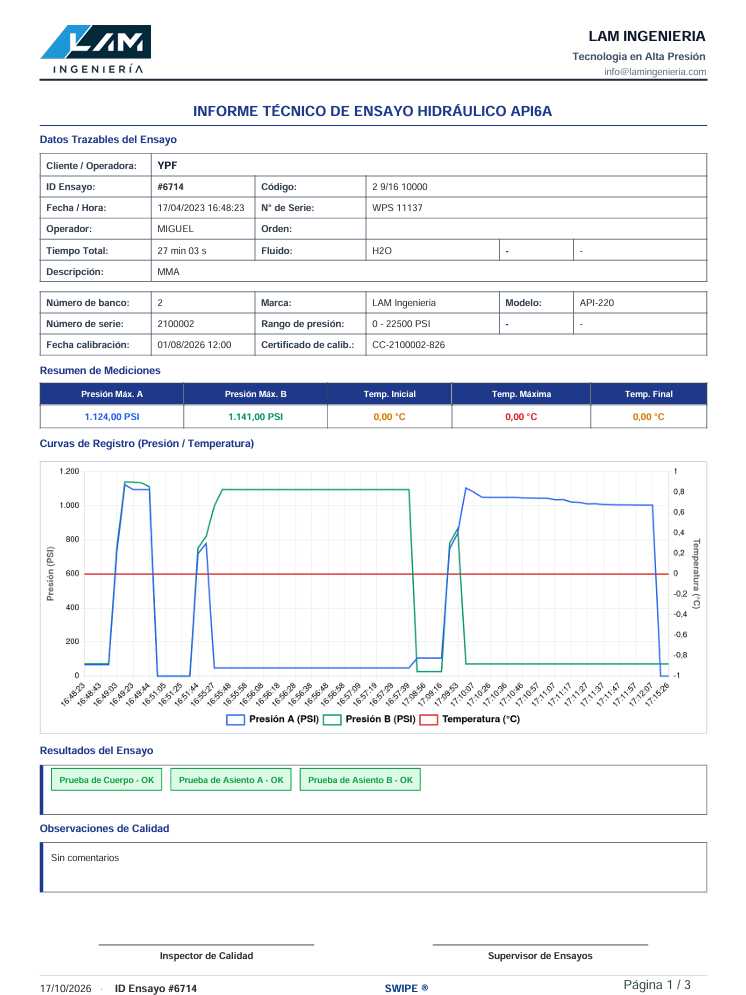746x995 pixels.
Task: Click the Resultados del Ensayo heading
Action: click(x=96, y=751)
